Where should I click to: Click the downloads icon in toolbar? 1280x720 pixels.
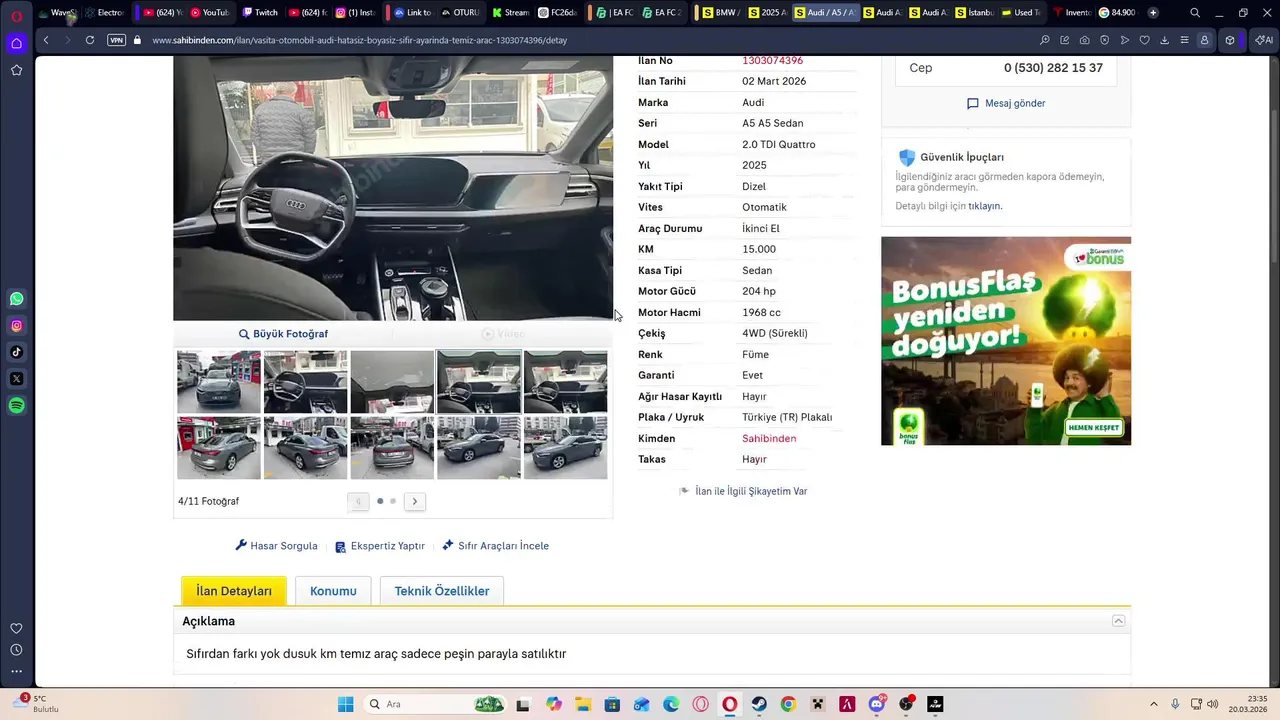(x=1164, y=40)
